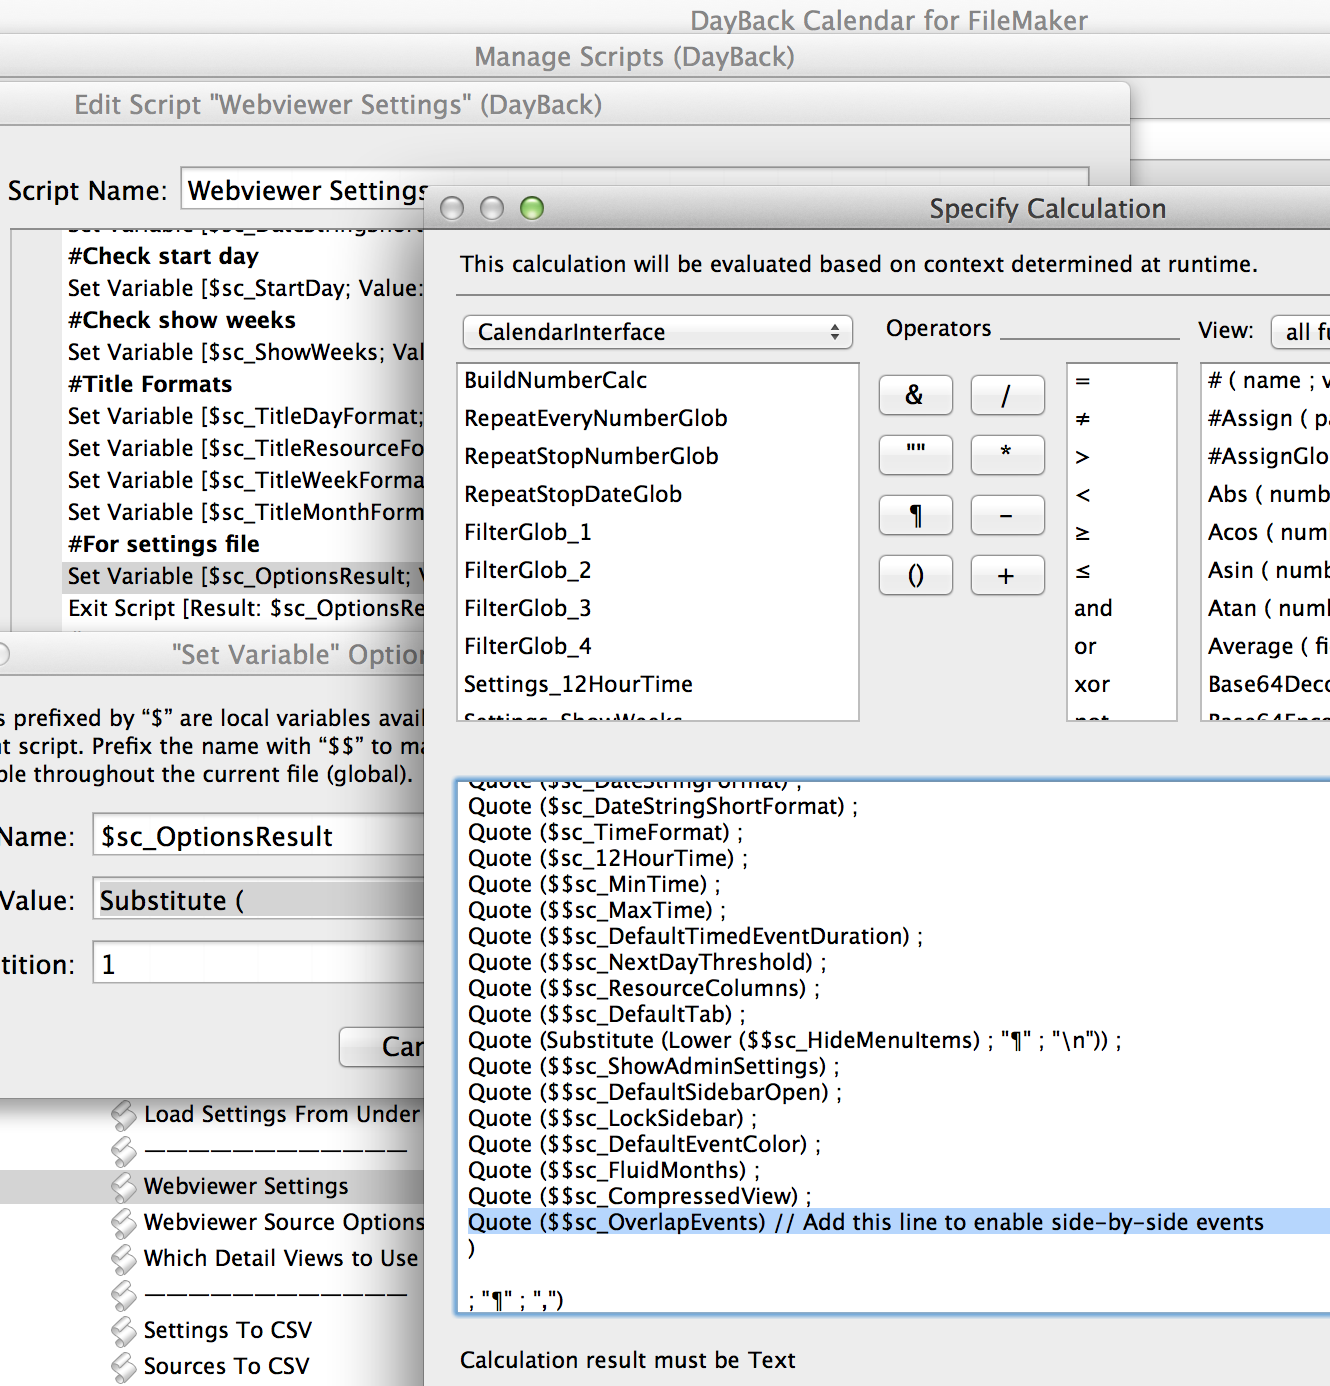The image size is (1330, 1386).
Task: Select the greater-than operator
Action: click(x=1082, y=457)
